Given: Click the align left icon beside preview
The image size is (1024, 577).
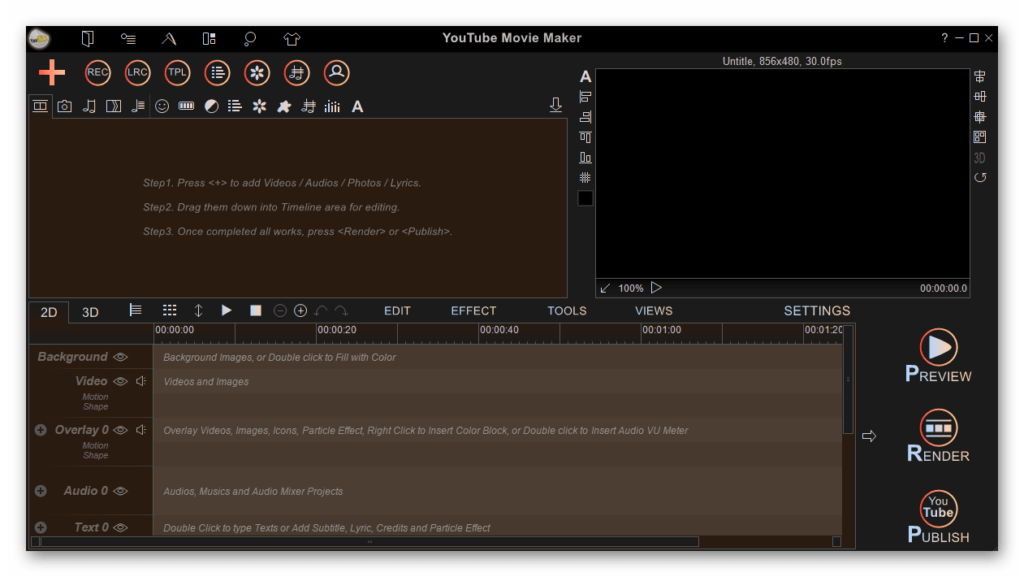Looking at the screenshot, I should click(585, 97).
